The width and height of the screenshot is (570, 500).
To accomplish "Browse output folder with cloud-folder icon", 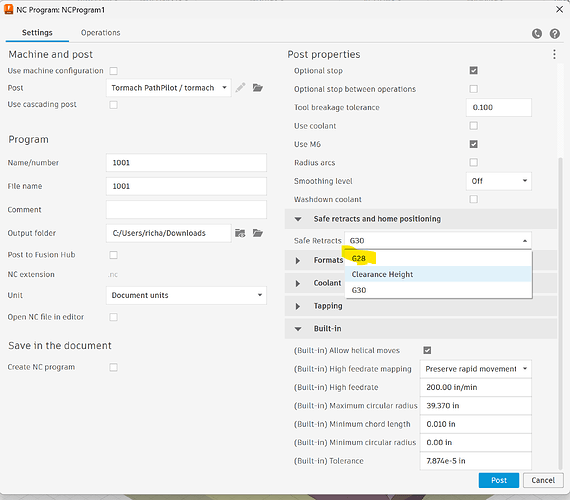I will click(x=240, y=233).
